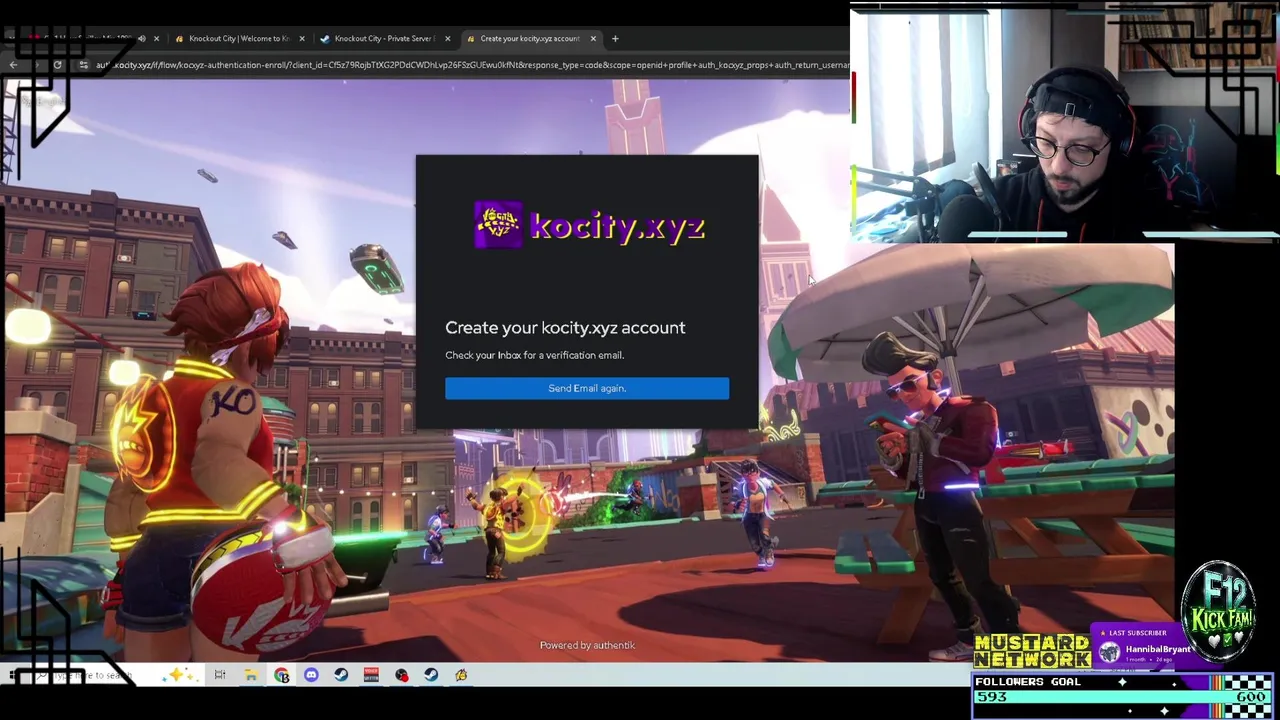
Task: Reload the current page
Action: [x=57, y=65]
